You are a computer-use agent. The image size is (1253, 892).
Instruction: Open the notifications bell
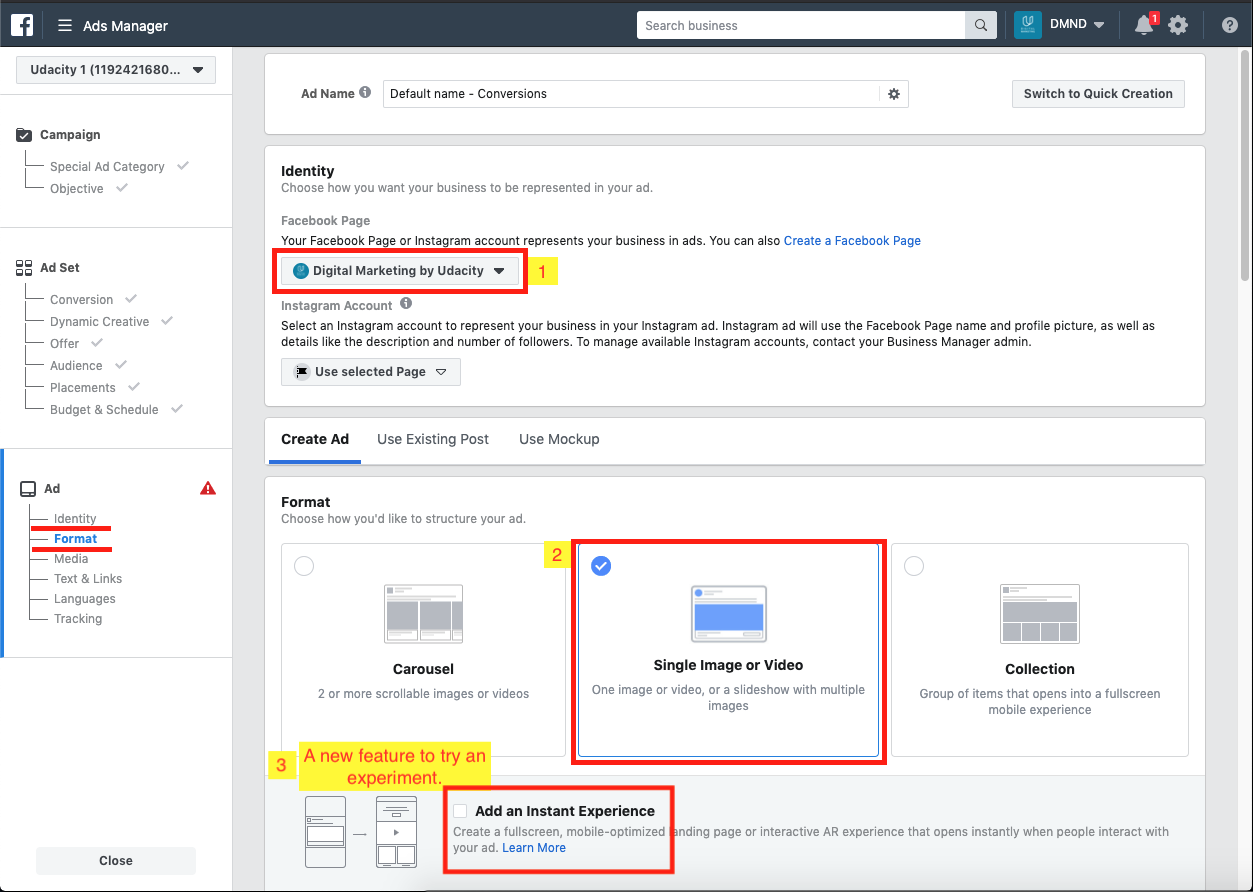[1144, 25]
